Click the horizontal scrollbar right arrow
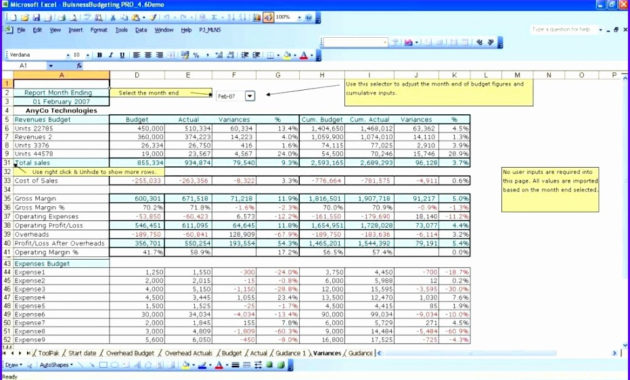 [x=614, y=353]
